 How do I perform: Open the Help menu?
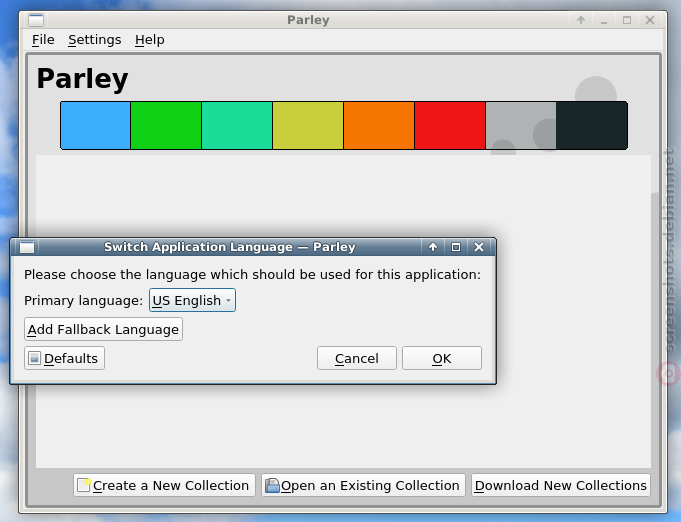tap(149, 40)
